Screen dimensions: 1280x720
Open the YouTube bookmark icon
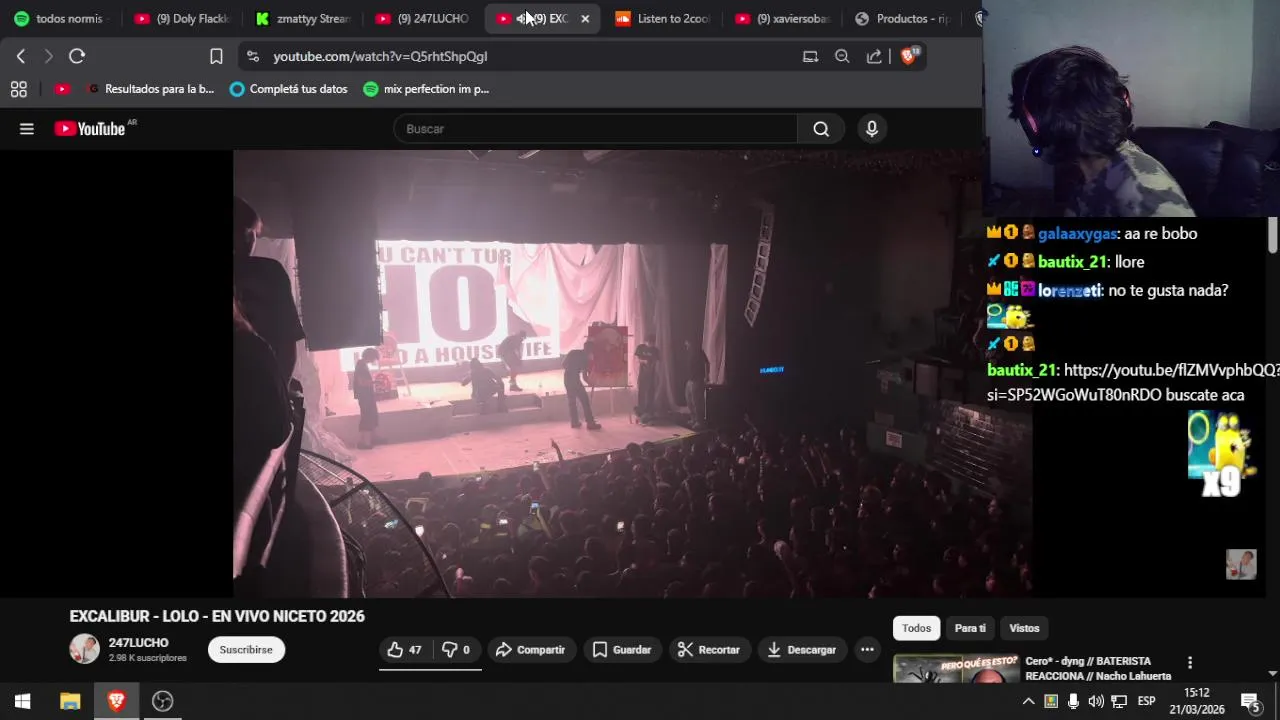[62, 89]
